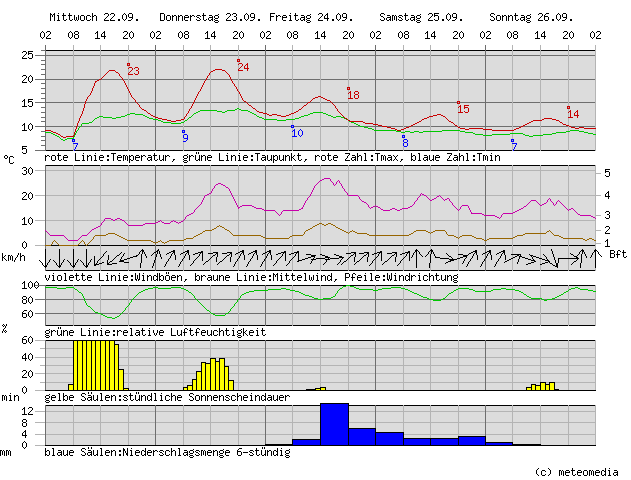Image resolution: width=631 pixels, height=480 pixels.
Task: Click the tallest blue precipitation bar
Action: [x=334, y=424]
